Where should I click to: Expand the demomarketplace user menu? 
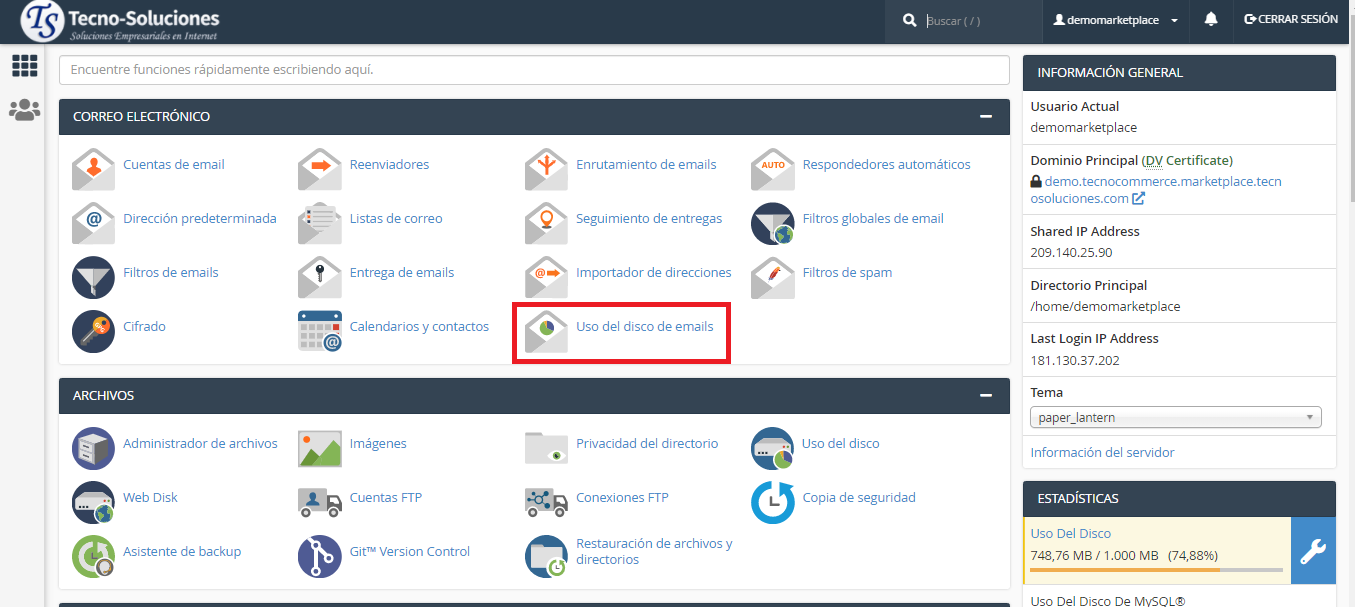[x=1116, y=20]
